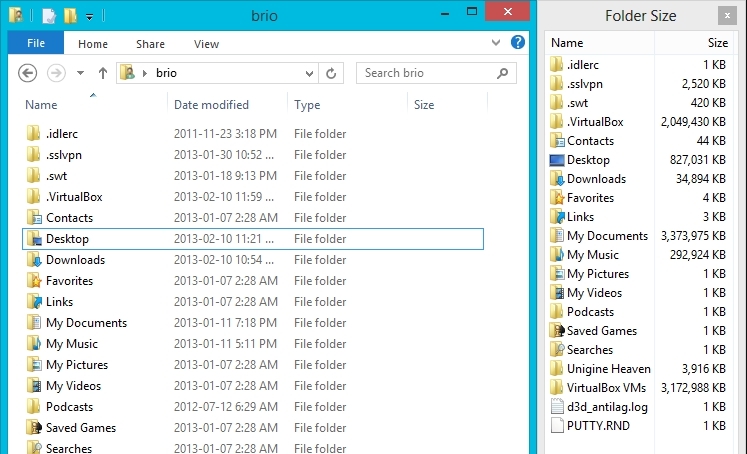Select the Downloads folder in Explorer
747x454 pixels.
coord(253,260)
